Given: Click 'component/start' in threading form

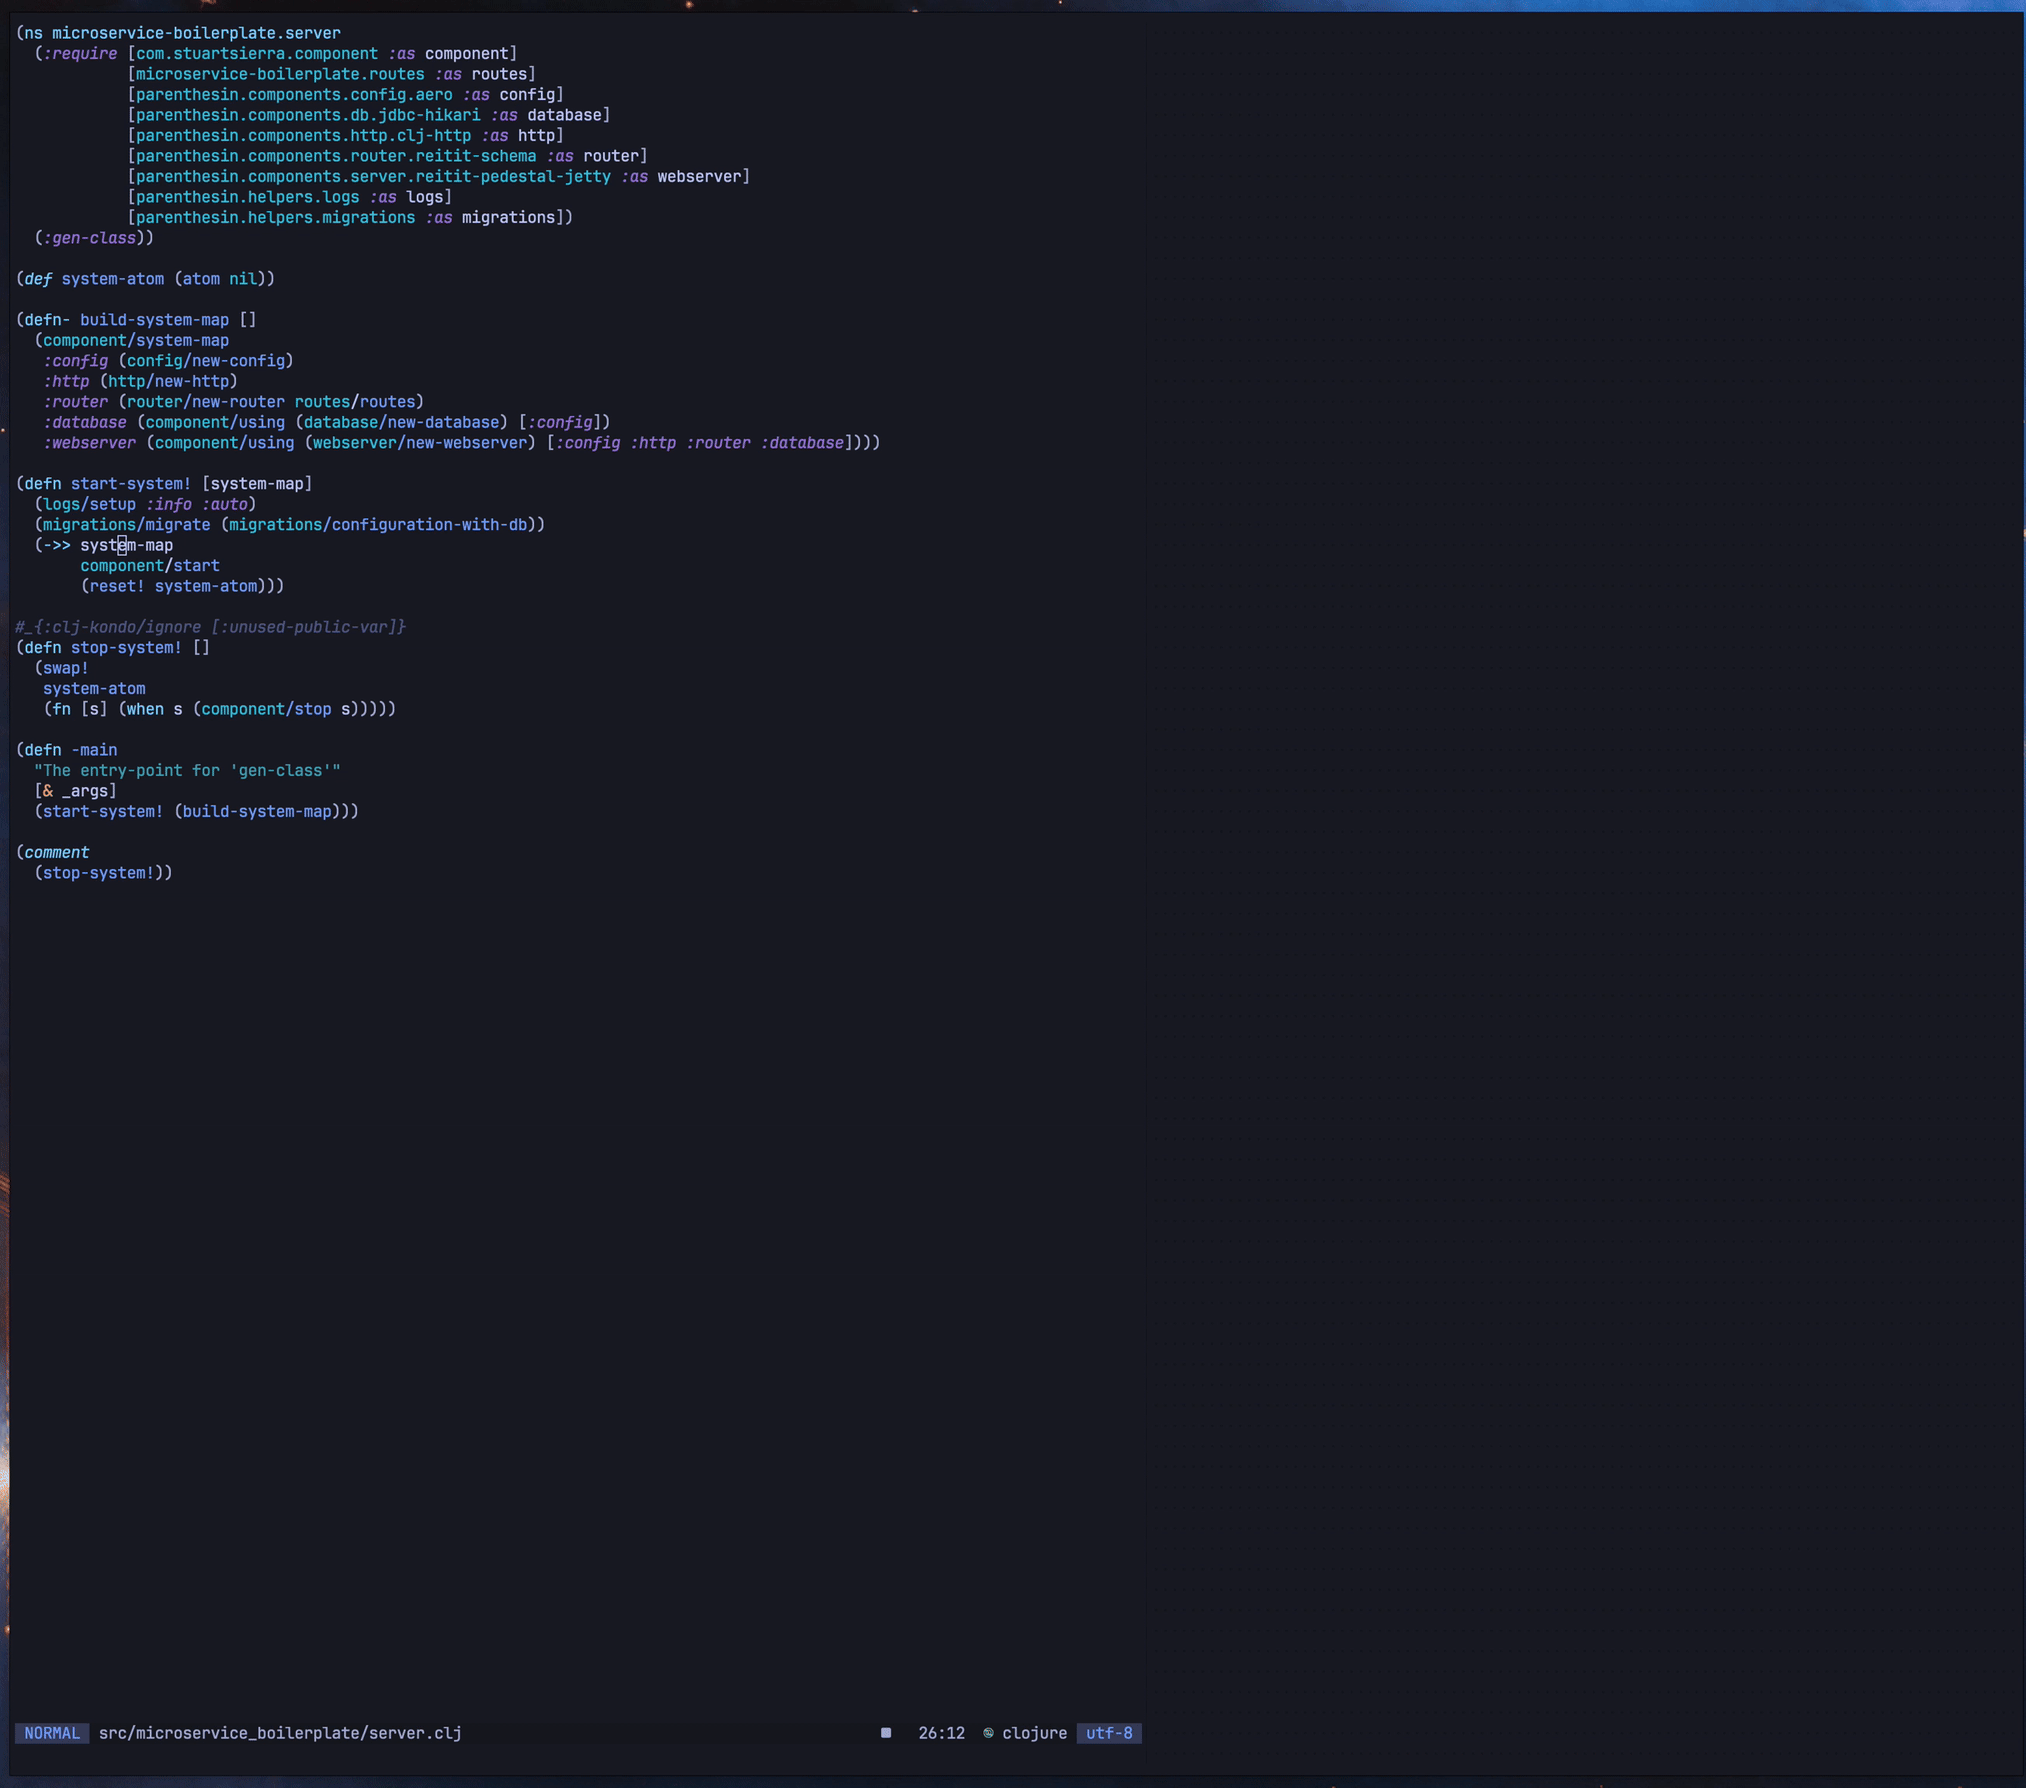Looking at the screenshot, I should (x=150, y=566).
